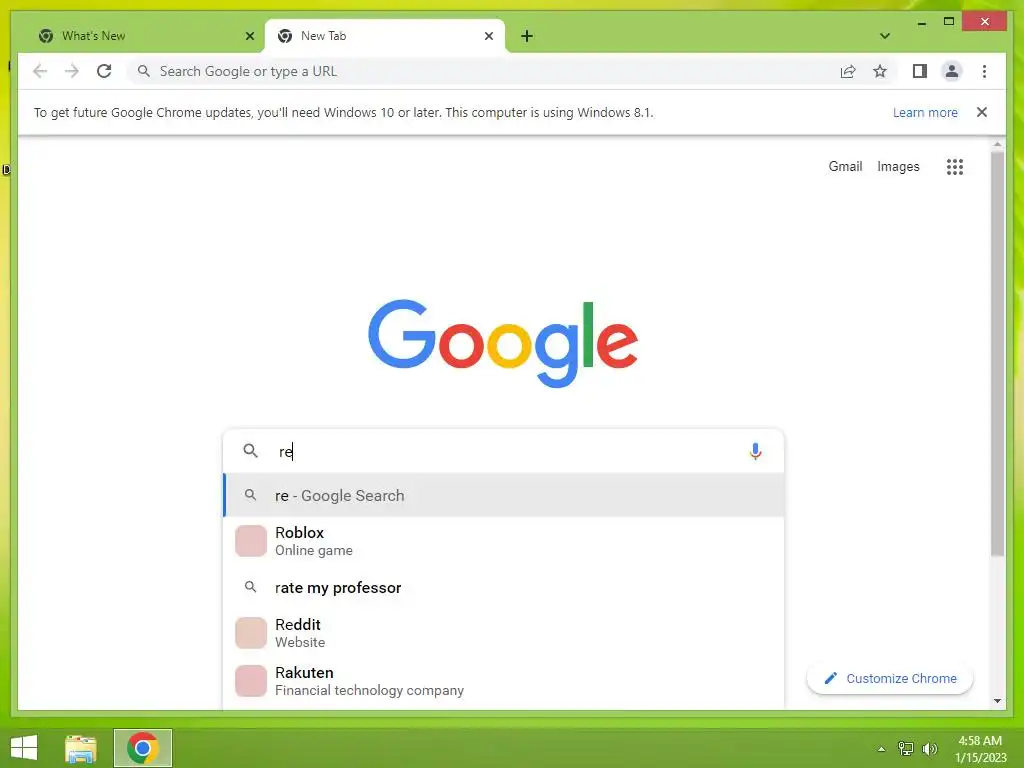Click Learn more about Chrome updates
Image resolution: width=1024 pixels, height=768 pixels.
coord(925,112)
